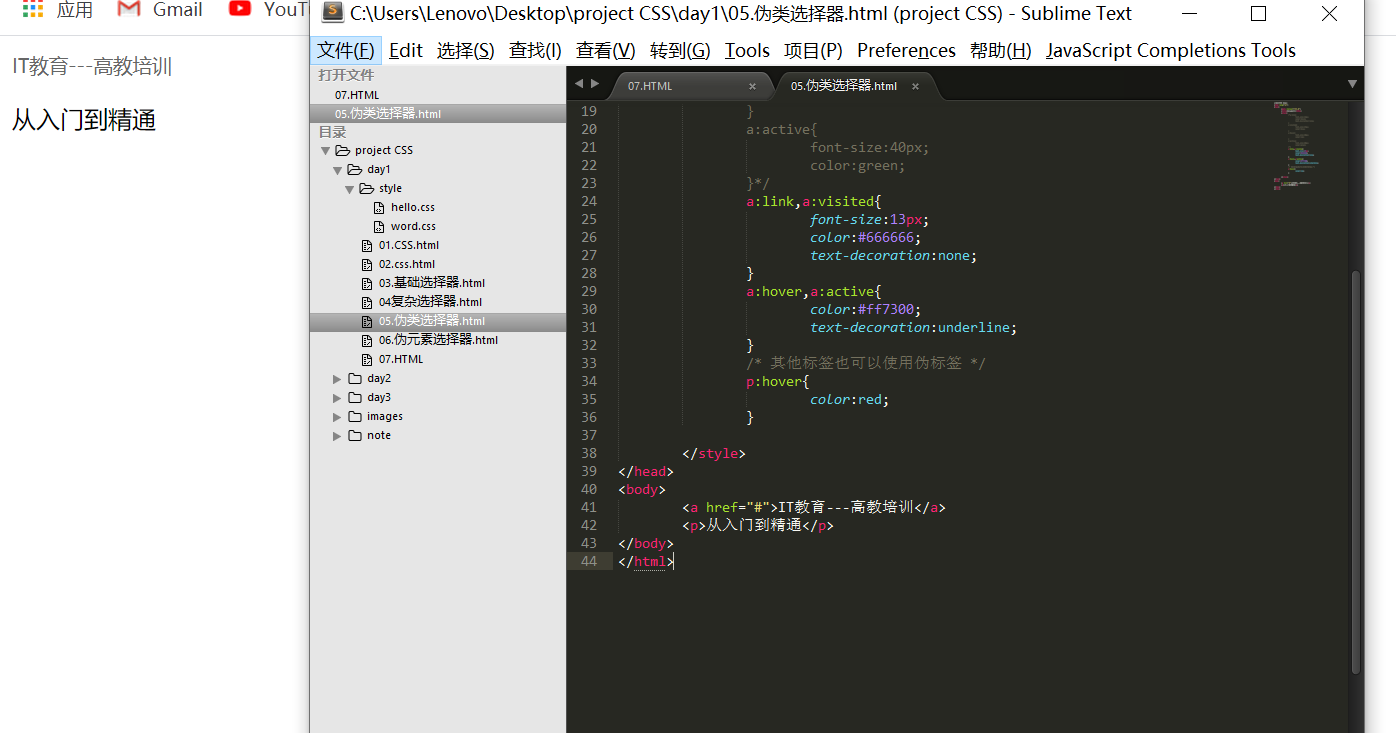Open 03.基础选择器.html in sidebar
This screenshot has height=733, width=1396.
[431, 284]
